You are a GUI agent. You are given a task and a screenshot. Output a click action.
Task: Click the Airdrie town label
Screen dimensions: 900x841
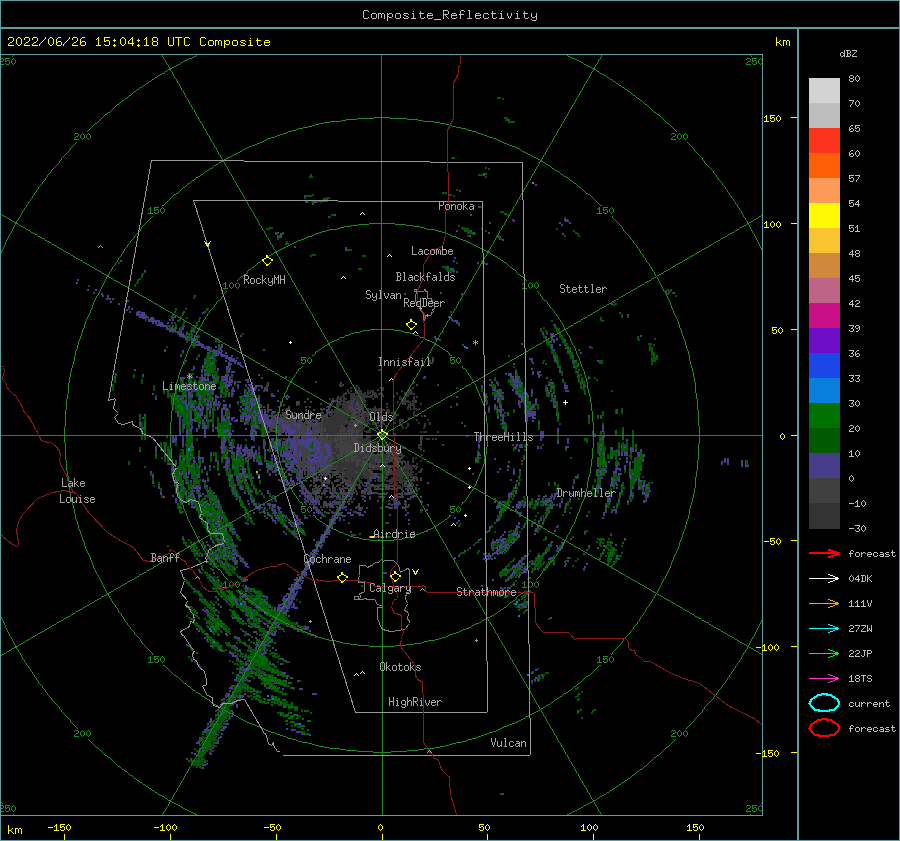394,534
